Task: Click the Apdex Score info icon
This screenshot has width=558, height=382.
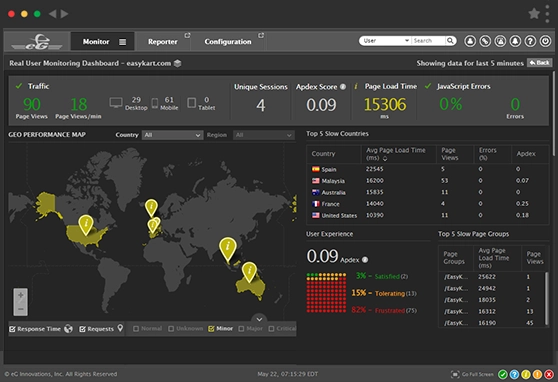Action: point(343,87)
